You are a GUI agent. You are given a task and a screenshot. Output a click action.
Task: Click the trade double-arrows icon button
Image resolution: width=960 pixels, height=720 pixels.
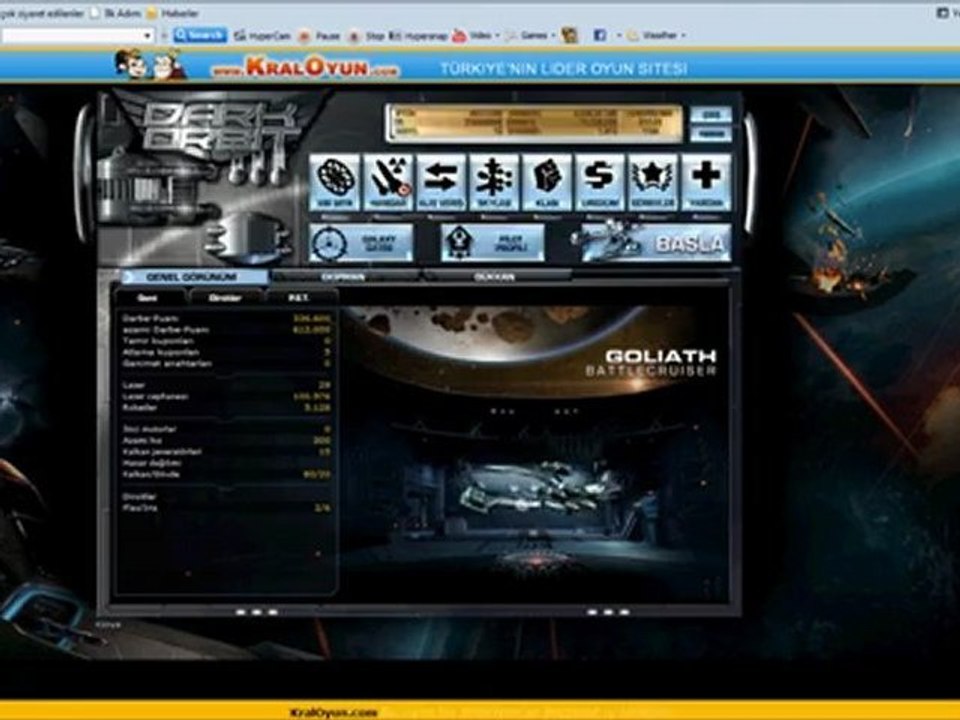point(441,182)
